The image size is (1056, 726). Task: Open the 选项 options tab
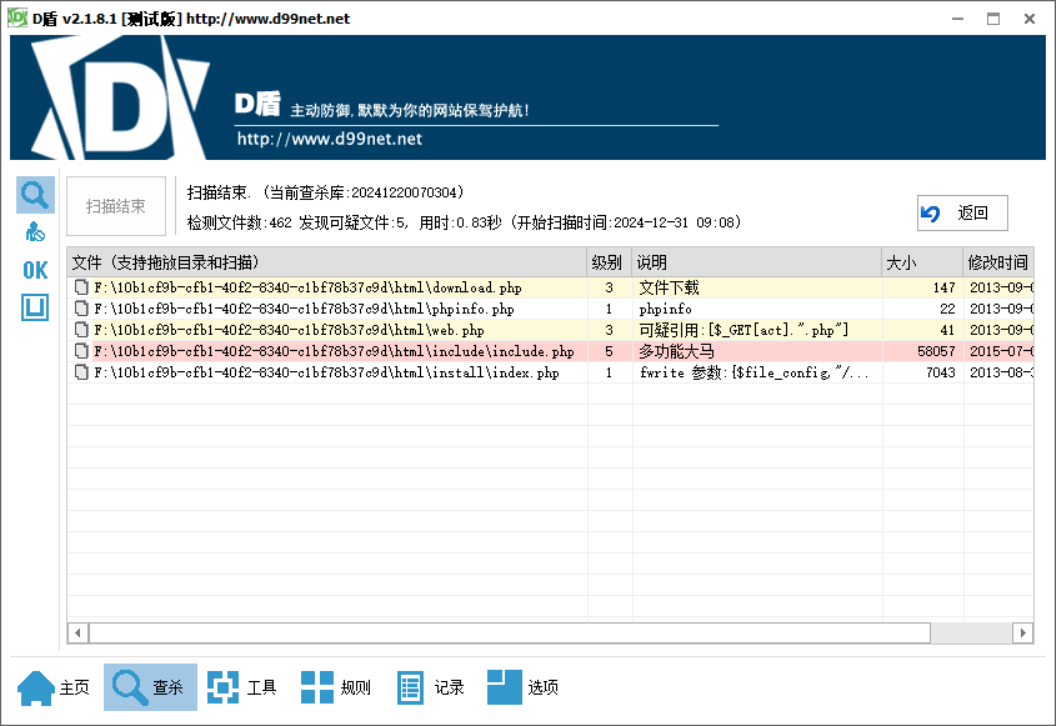[x=524, y=688]
